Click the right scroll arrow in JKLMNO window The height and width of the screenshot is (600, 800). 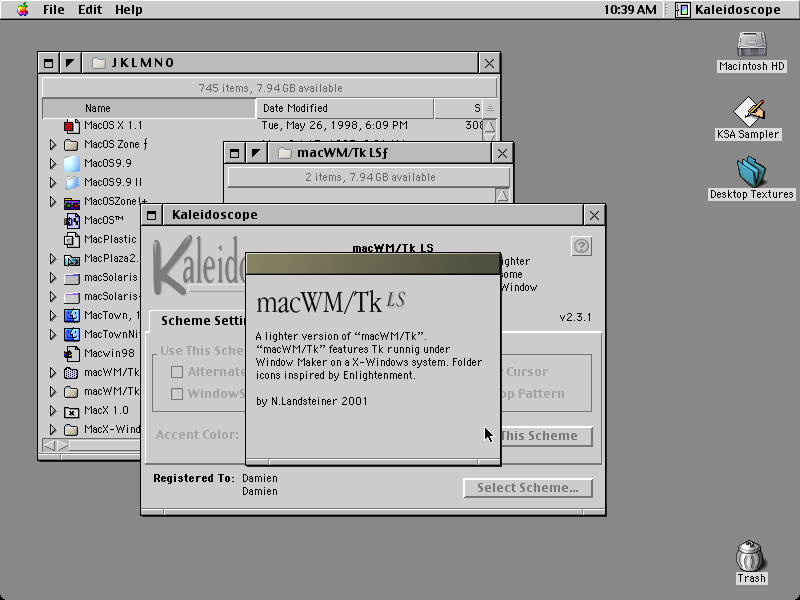click(x=62, y=445)
